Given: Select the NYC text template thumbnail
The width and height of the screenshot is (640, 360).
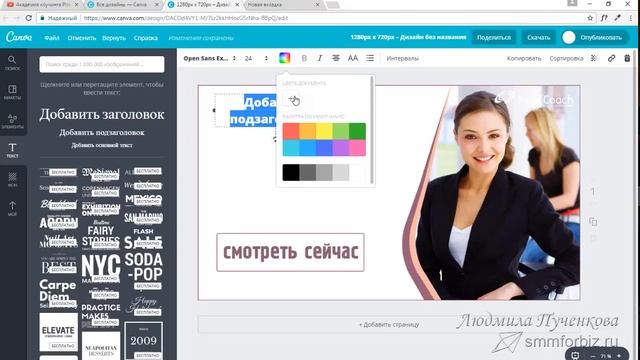Looking at the screenshot, I should tap(101, 269).
